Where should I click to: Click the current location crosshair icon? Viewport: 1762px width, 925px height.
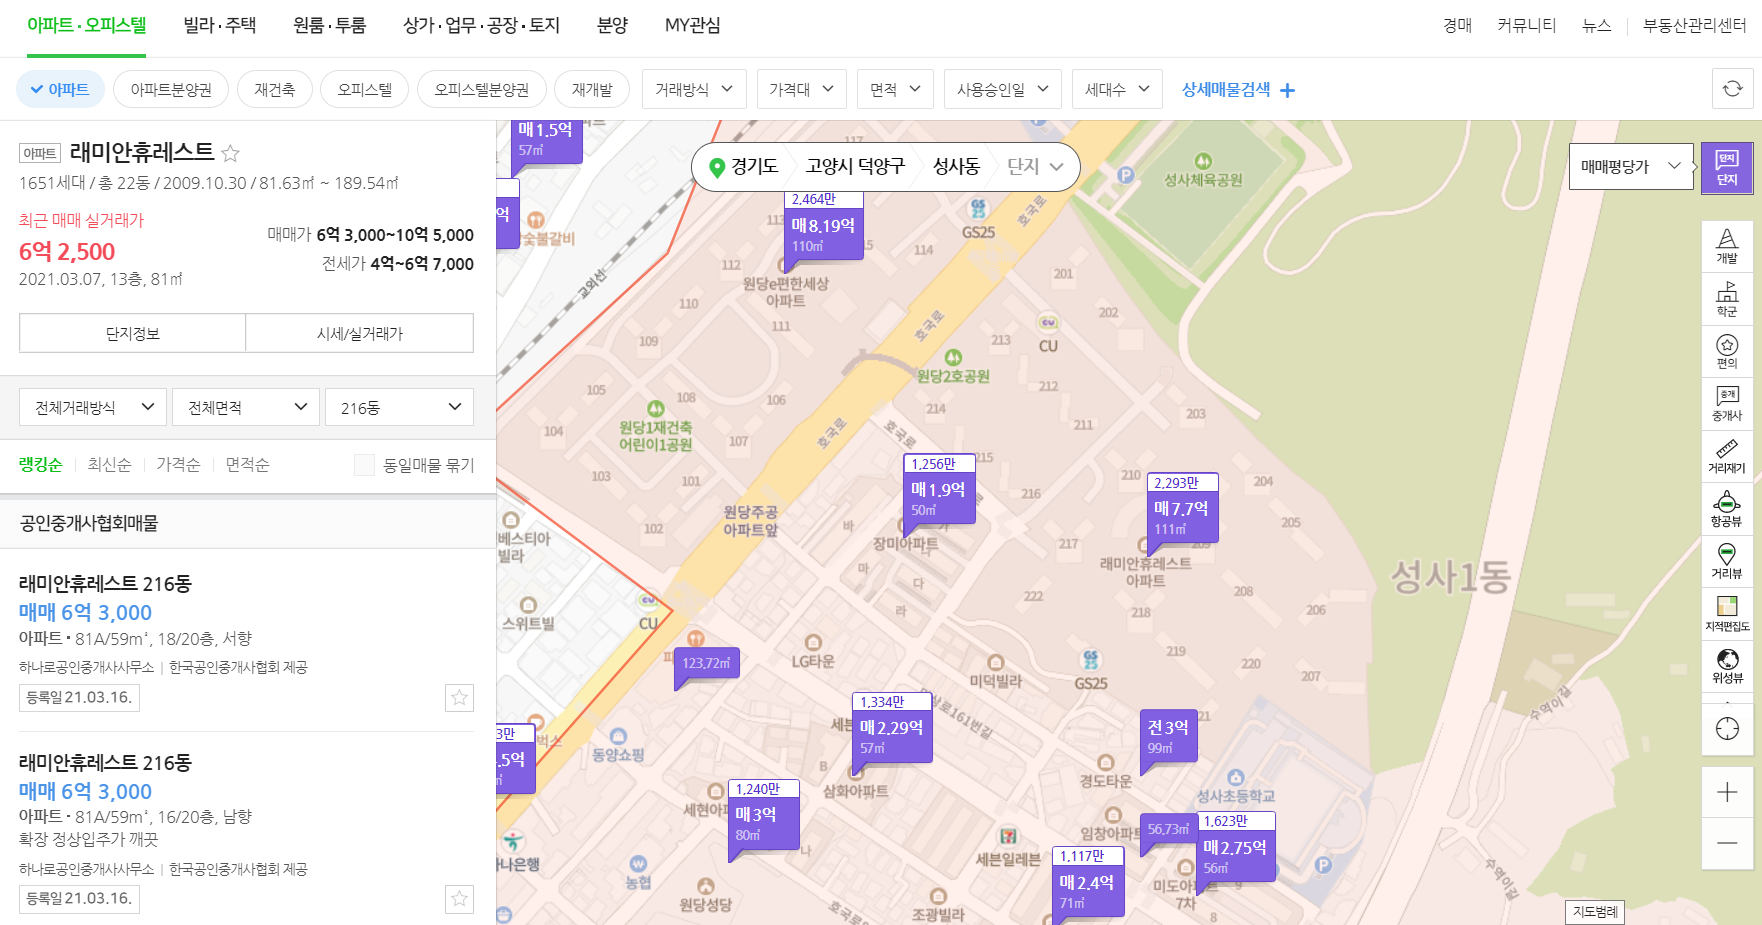(x=1727, y=728)
